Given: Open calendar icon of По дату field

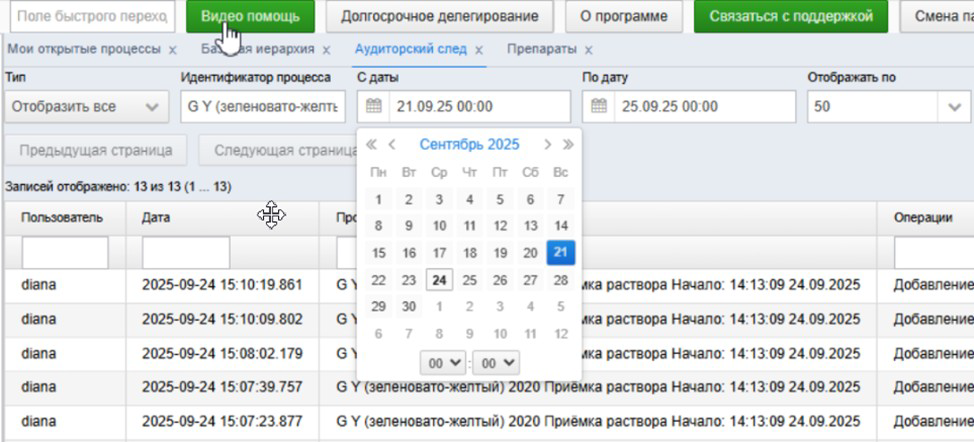Looking at the screenshot, I should tap(598, 107).
